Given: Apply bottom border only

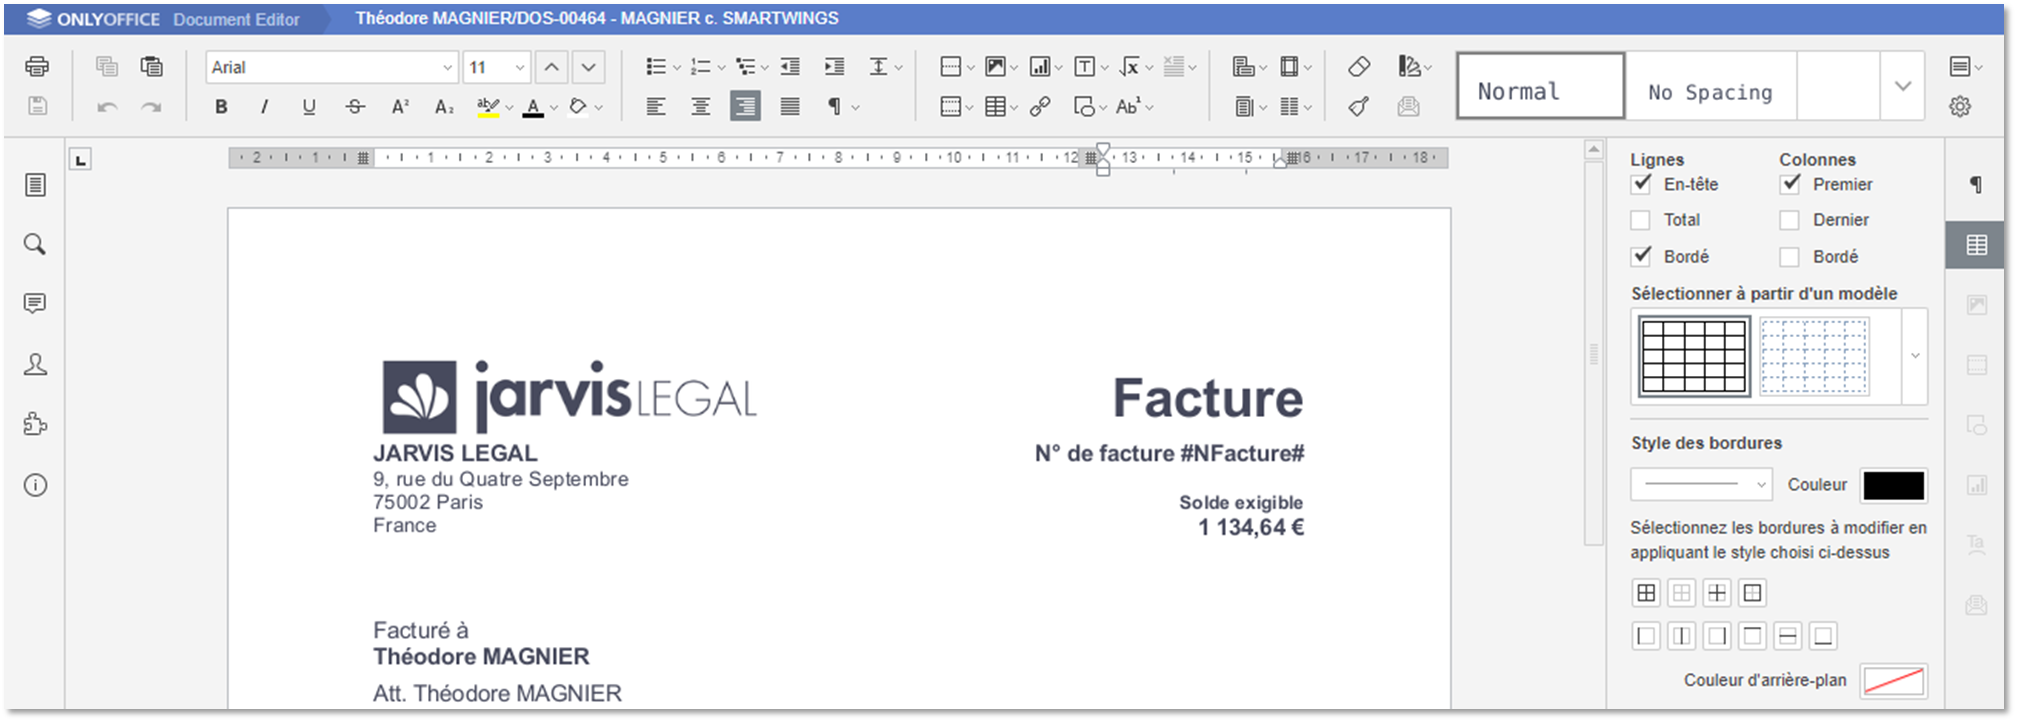Looking at the screenshot, I should pyautogui.click(x=1823, y=636).
